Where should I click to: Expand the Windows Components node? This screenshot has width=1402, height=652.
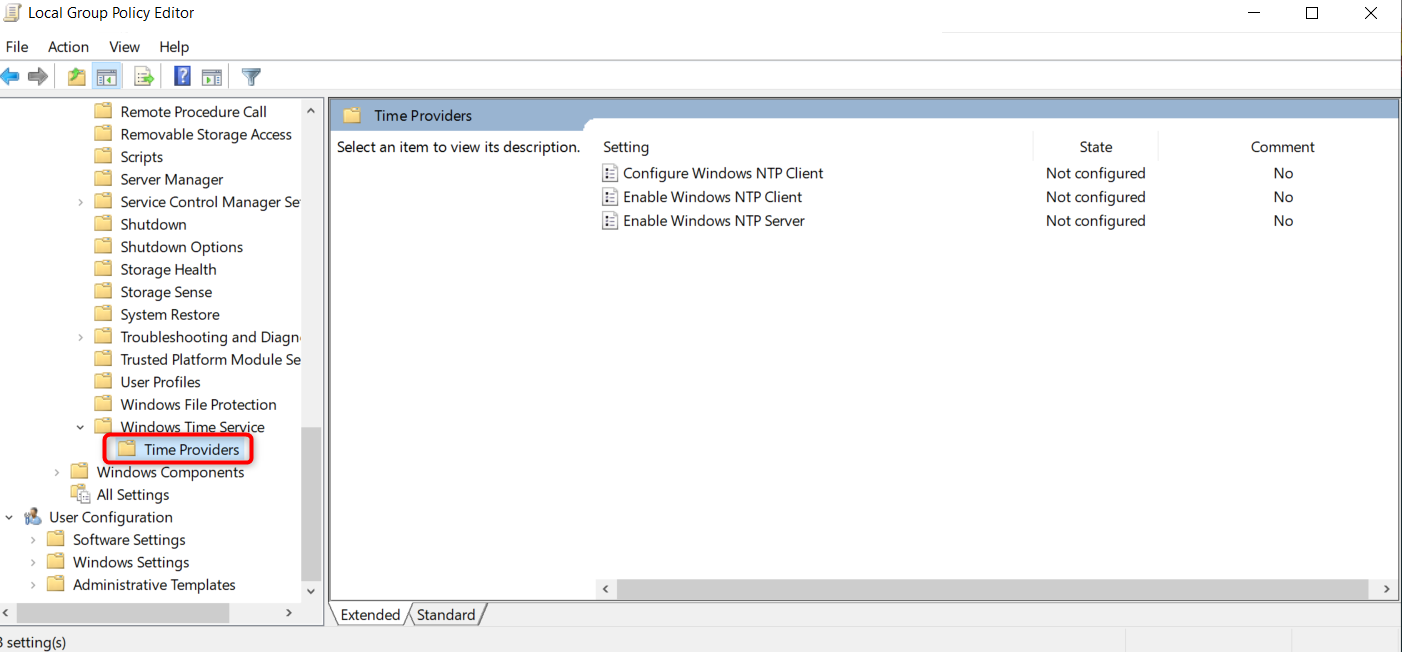57,472
